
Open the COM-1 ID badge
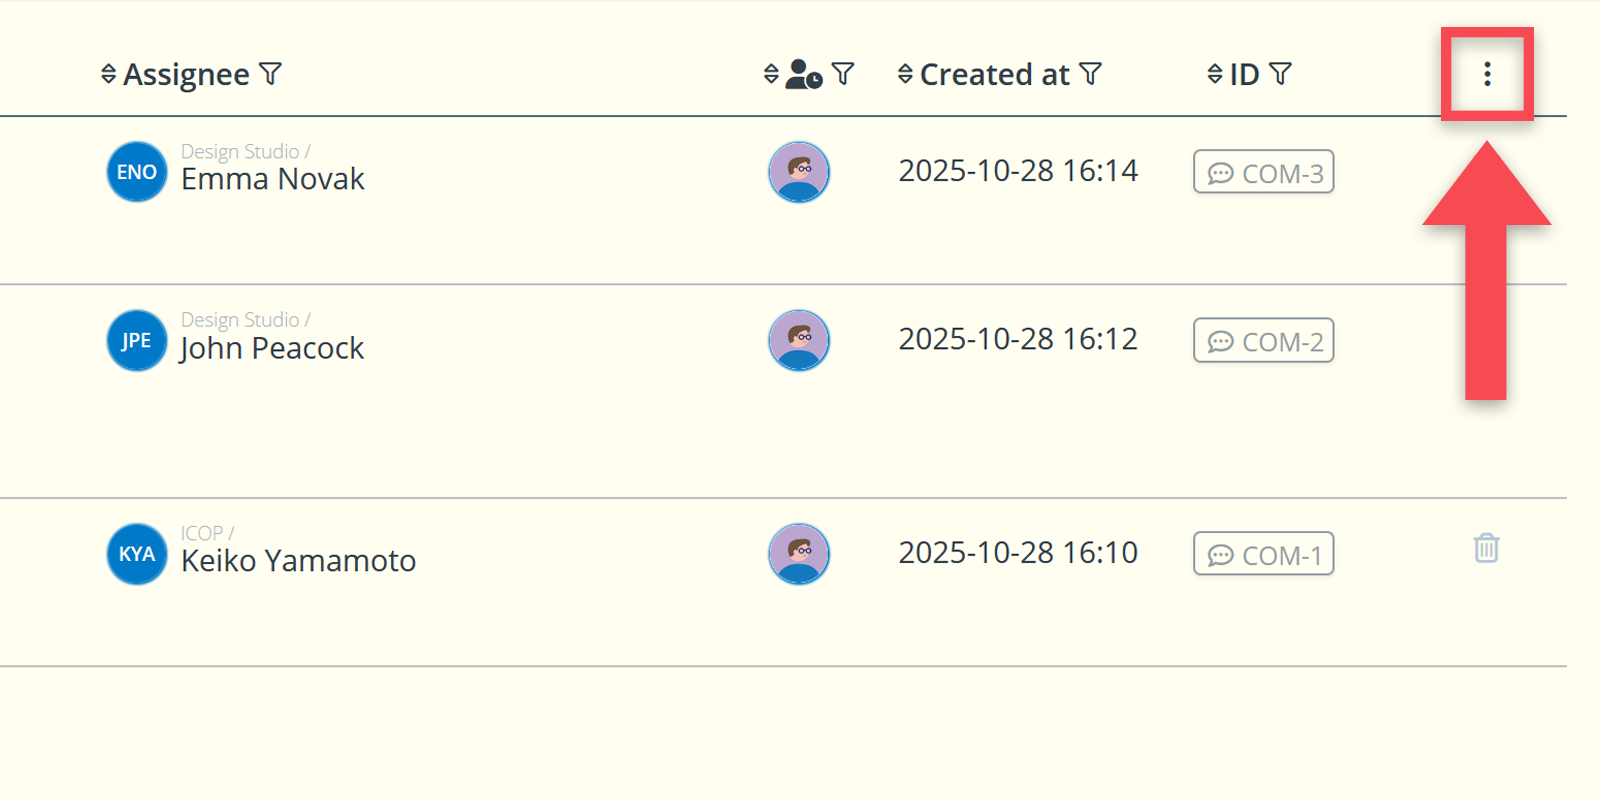[1263, 554]
